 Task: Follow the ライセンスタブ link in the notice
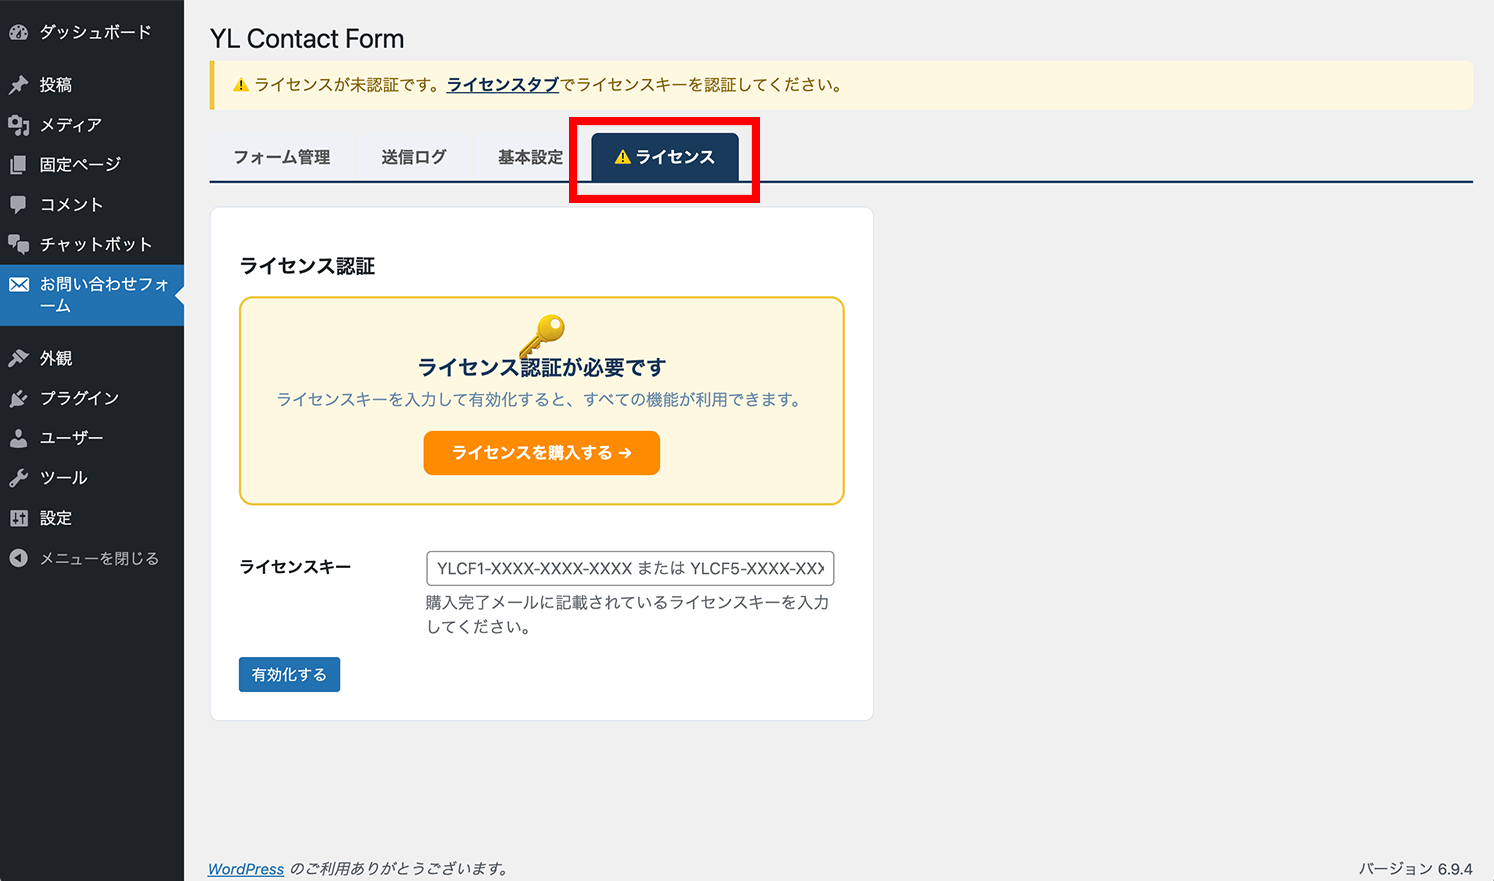[502, 85]
